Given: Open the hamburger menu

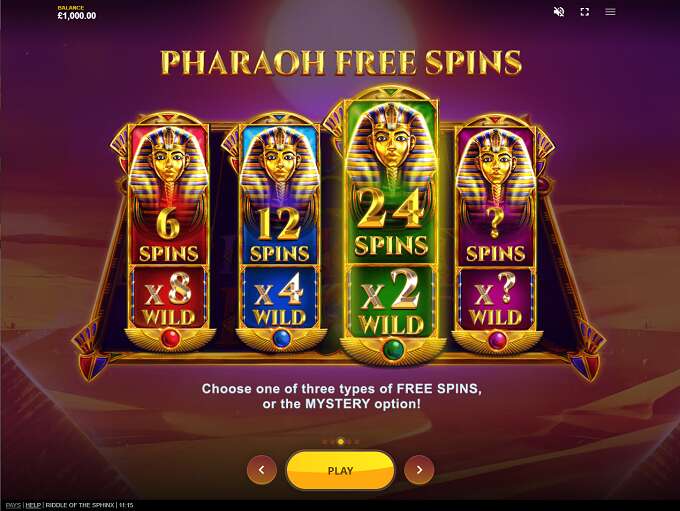Looking at the screenshot, I should coord(610,12).
